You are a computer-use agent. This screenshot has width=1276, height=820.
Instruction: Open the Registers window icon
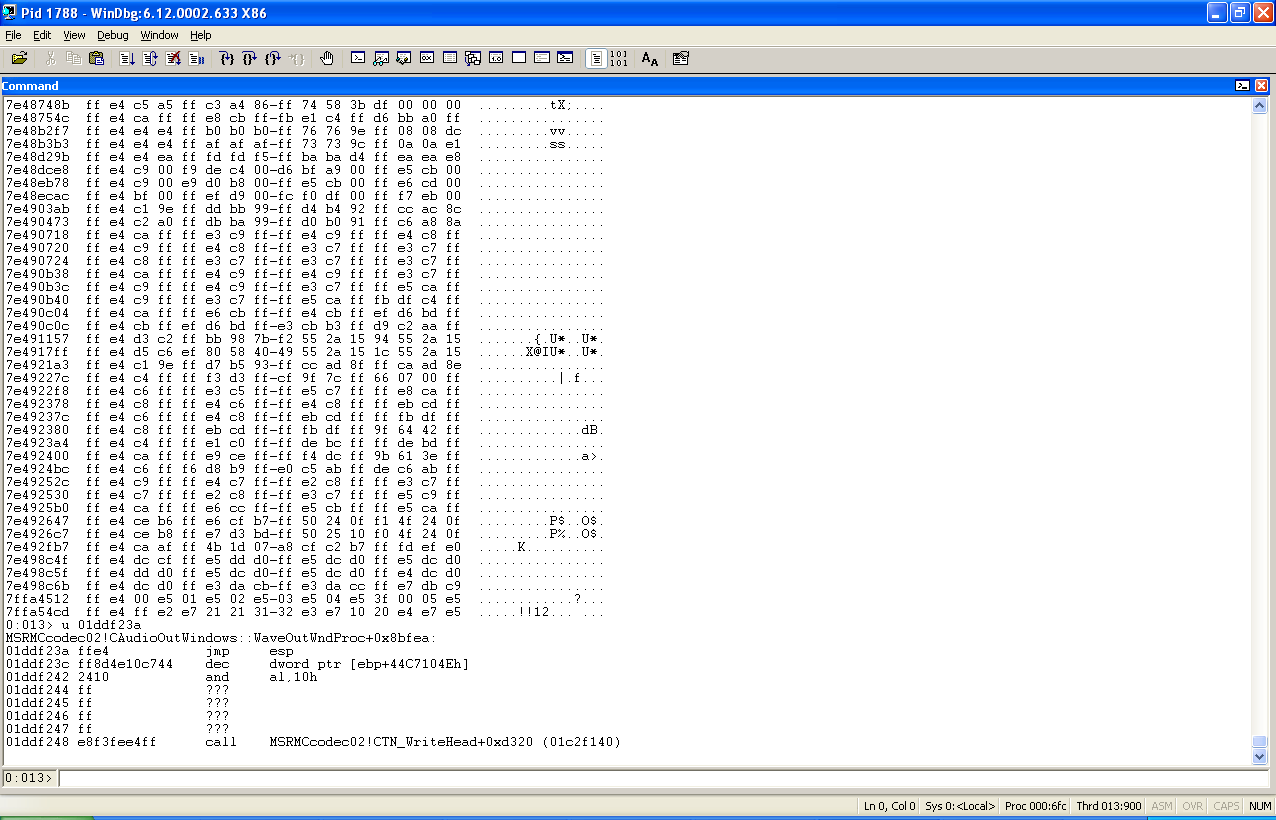[x=427, y=59]
